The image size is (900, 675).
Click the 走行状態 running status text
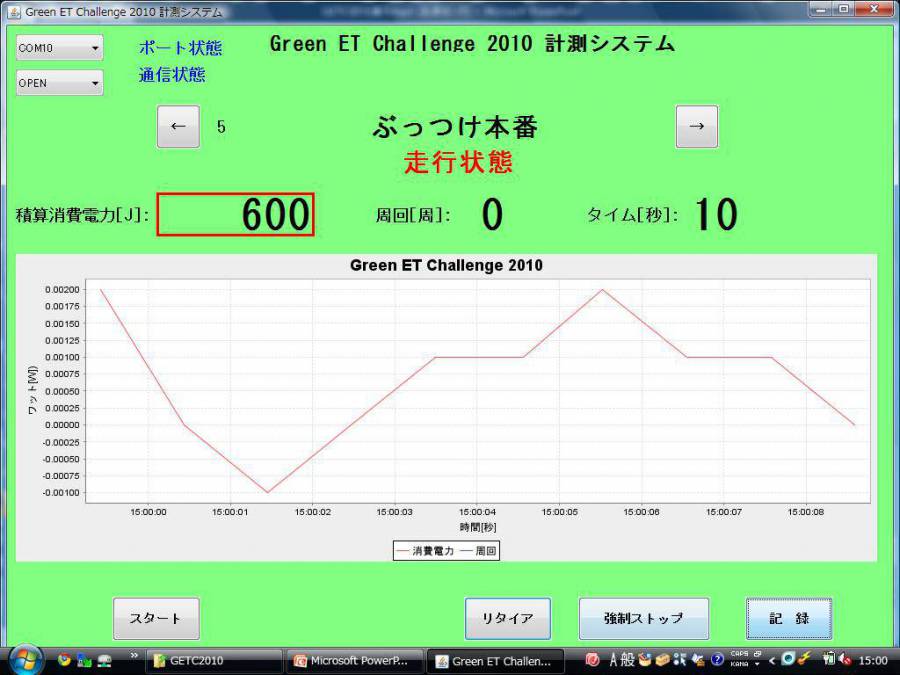pos(458,162)
